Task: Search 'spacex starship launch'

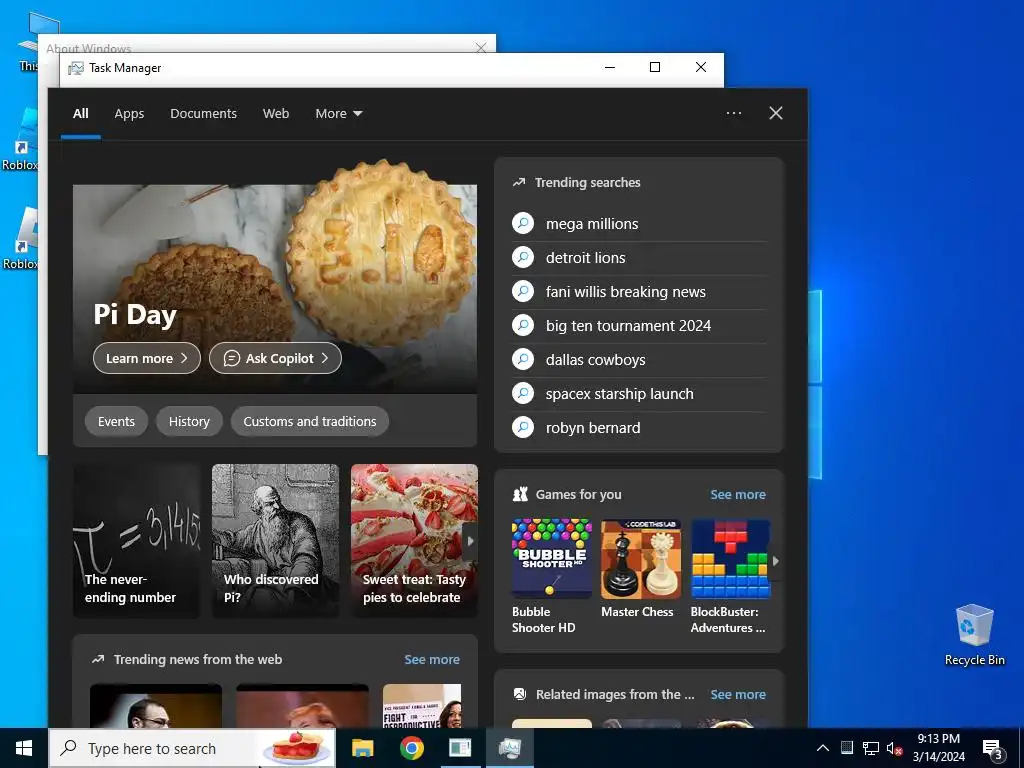Action: [620, 393]
